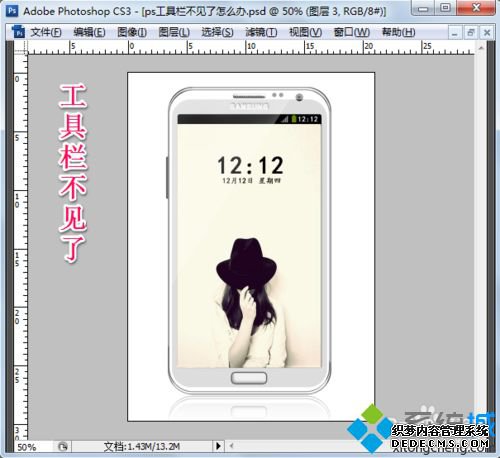Open the 帮助(H) menu
The height and width of the screenshot is (458, 500).
(x=398, y=32)
